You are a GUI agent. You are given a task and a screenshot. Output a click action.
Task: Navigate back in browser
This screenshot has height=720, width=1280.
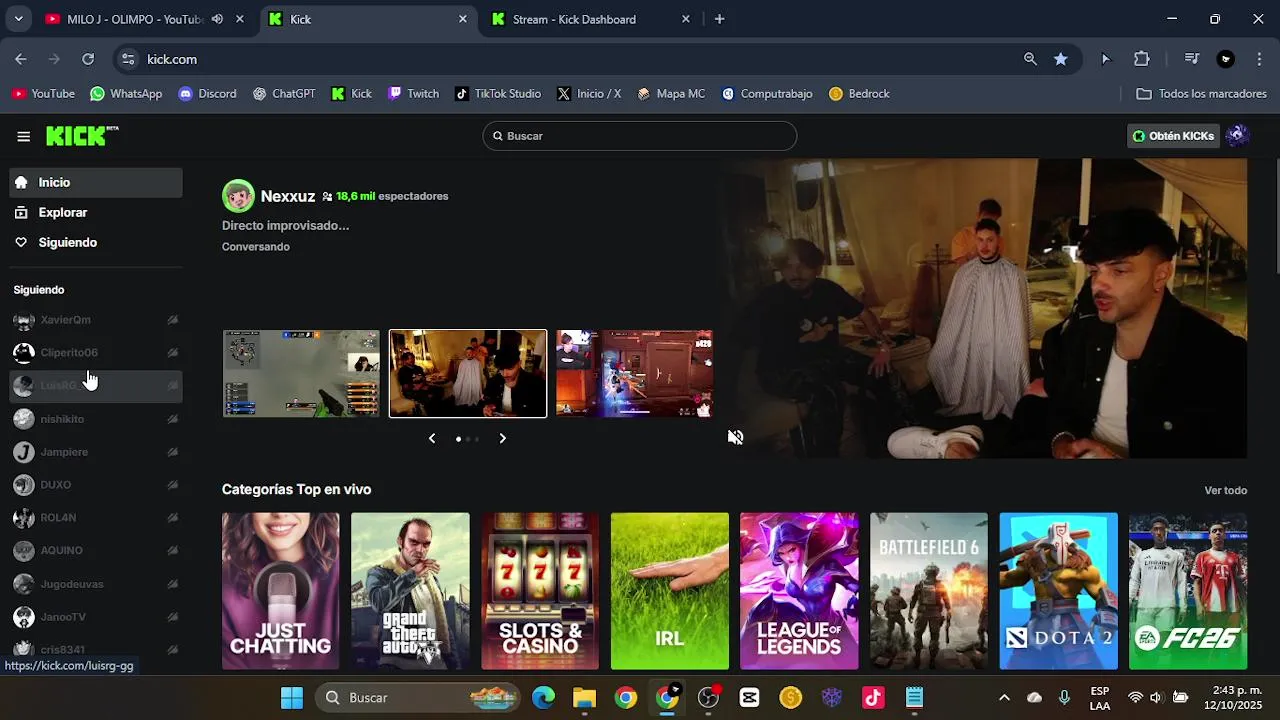pyautogui.click(x=21, y=59)
